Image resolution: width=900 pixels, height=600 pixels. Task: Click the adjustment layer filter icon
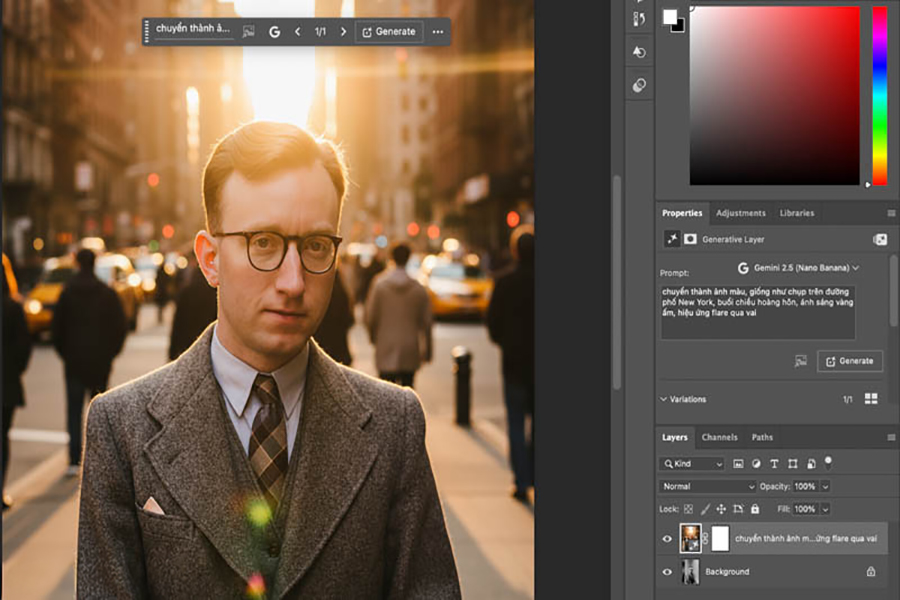click(x=756, y=464)
